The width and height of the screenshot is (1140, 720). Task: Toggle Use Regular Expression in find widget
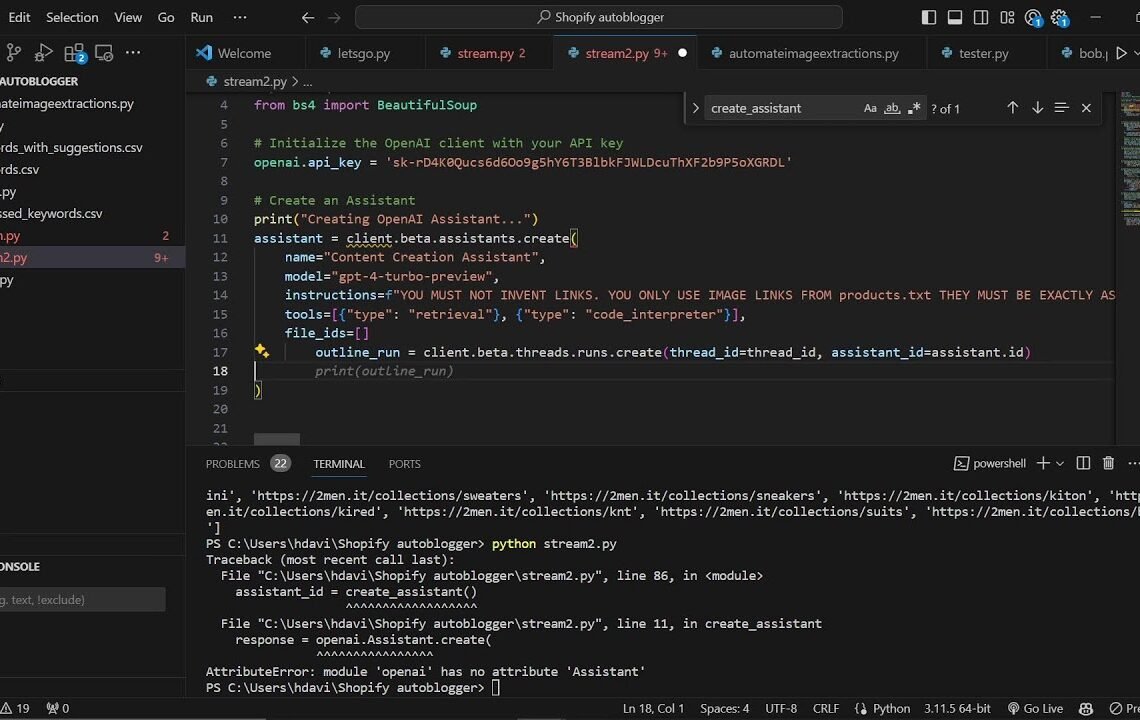click(914, 108)
